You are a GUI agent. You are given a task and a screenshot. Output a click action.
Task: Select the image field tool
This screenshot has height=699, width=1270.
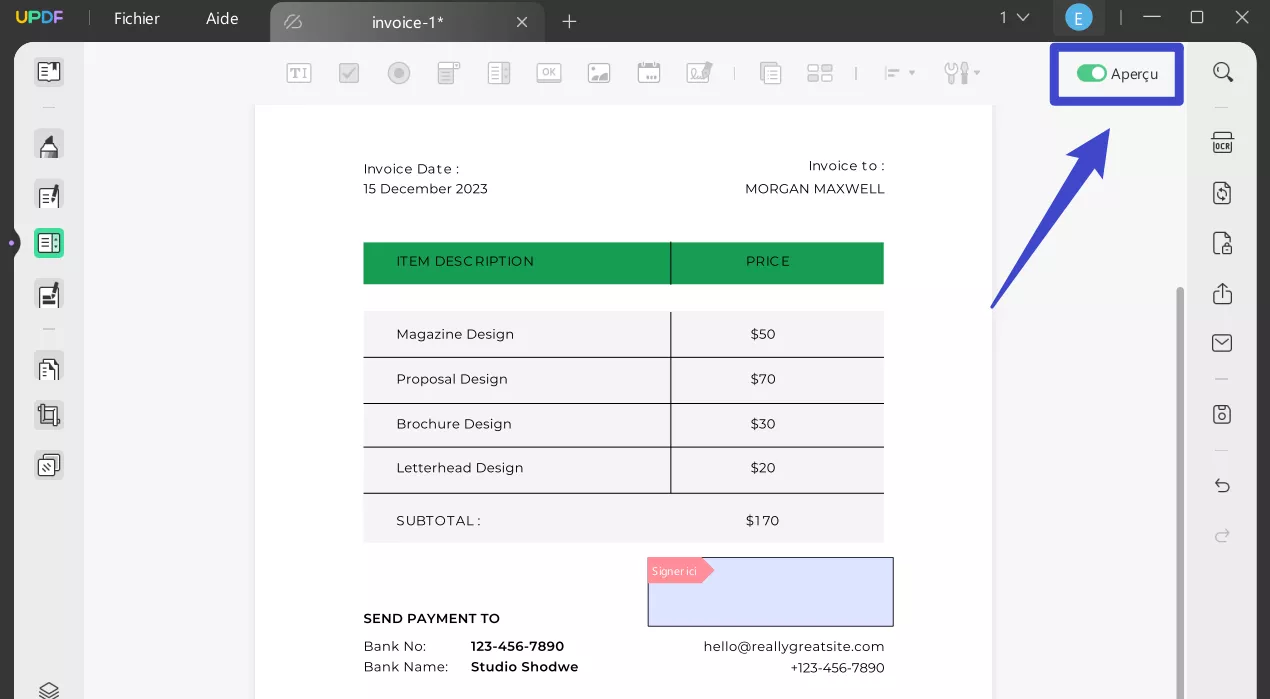[x=598, y=72]
